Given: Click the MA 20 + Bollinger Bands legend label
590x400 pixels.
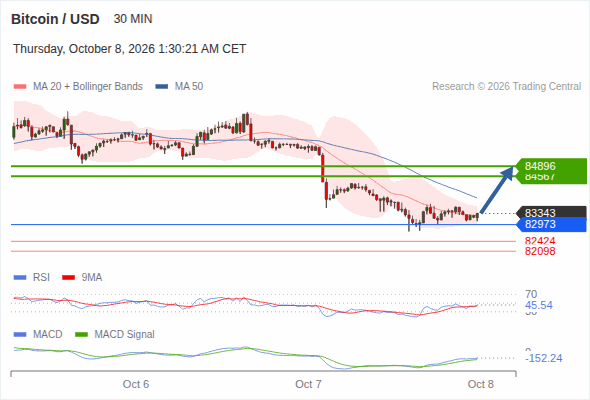Looking at the screenshot, I should pyautogui.click(x=88, y=87).
